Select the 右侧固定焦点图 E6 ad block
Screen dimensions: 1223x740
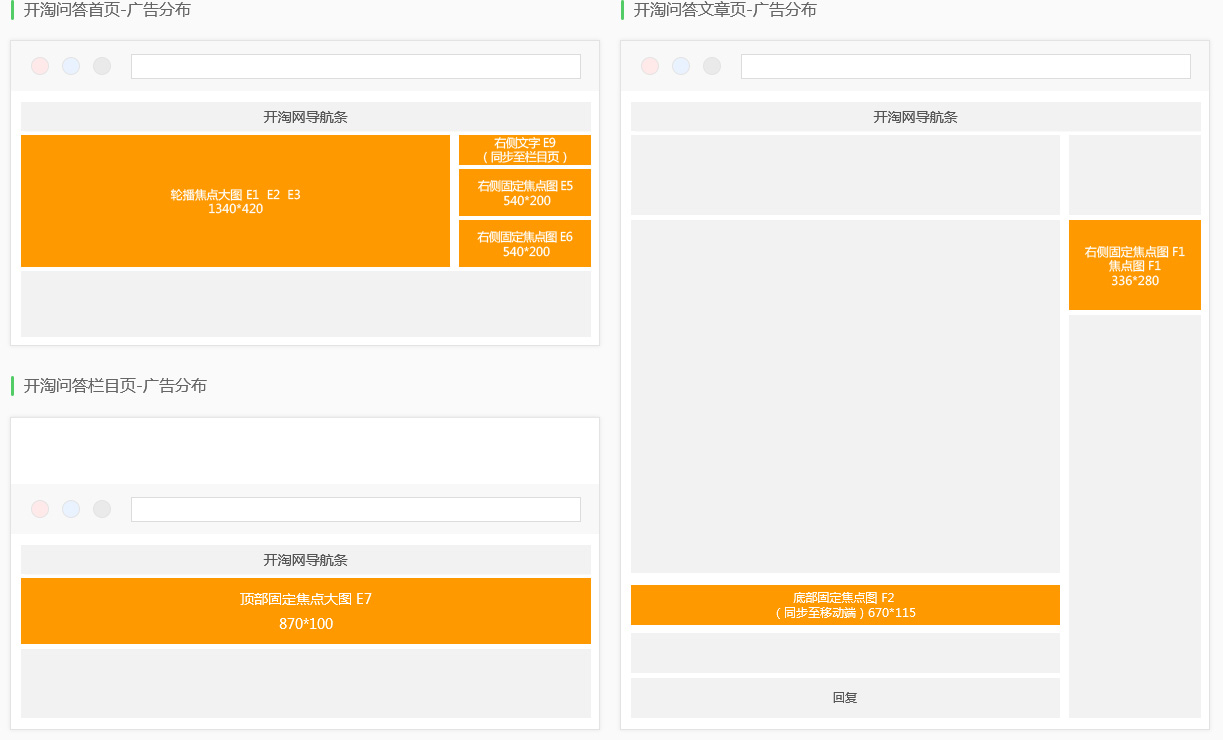point(524,244)
